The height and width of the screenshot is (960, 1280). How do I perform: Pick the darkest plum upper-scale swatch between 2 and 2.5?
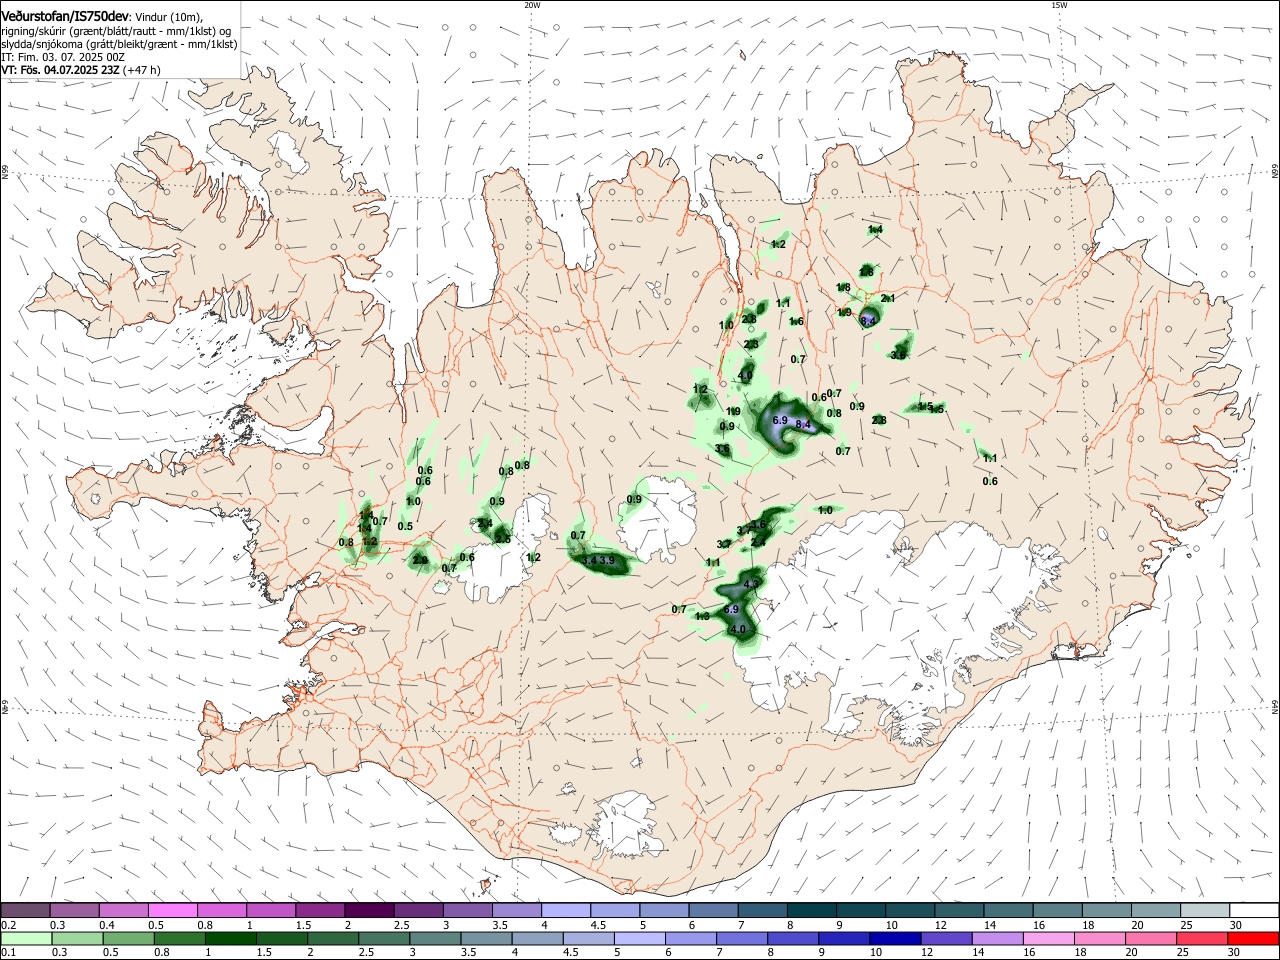pyautogui.click(x=368, y=910)
